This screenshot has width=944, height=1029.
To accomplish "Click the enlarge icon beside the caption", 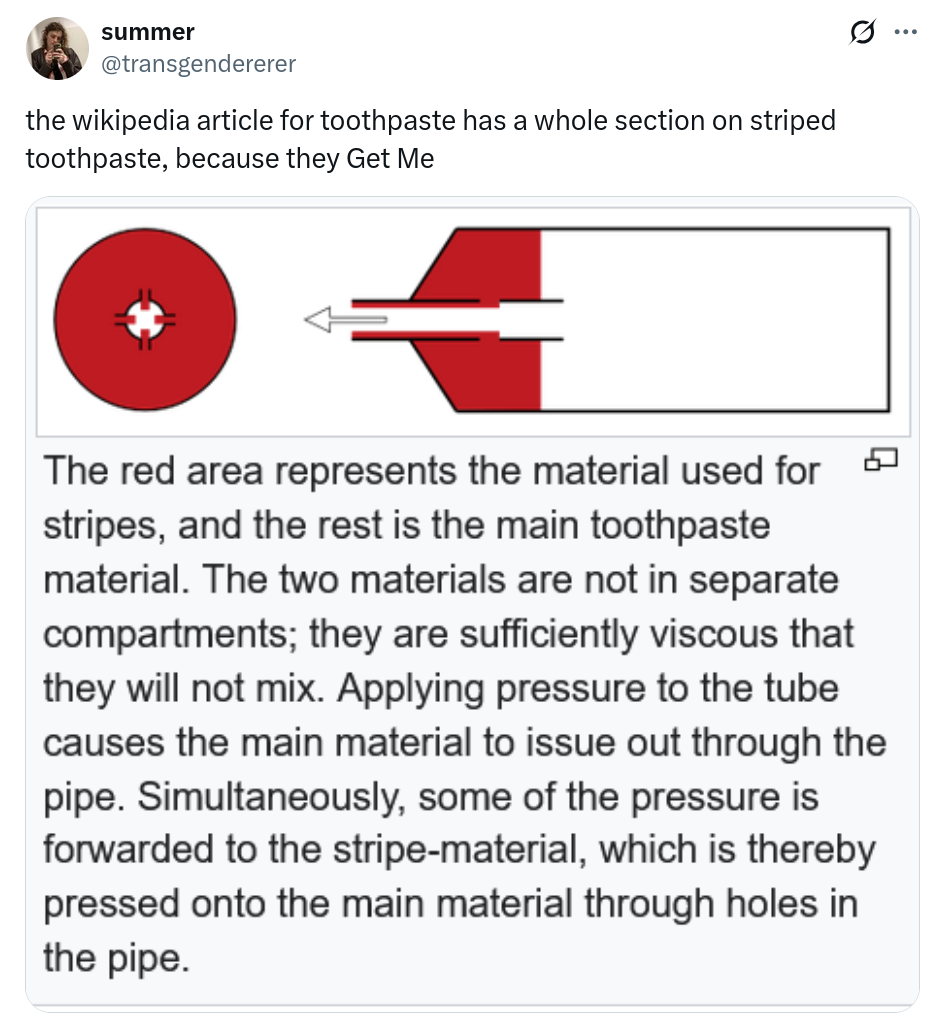I will click(880, 460).
